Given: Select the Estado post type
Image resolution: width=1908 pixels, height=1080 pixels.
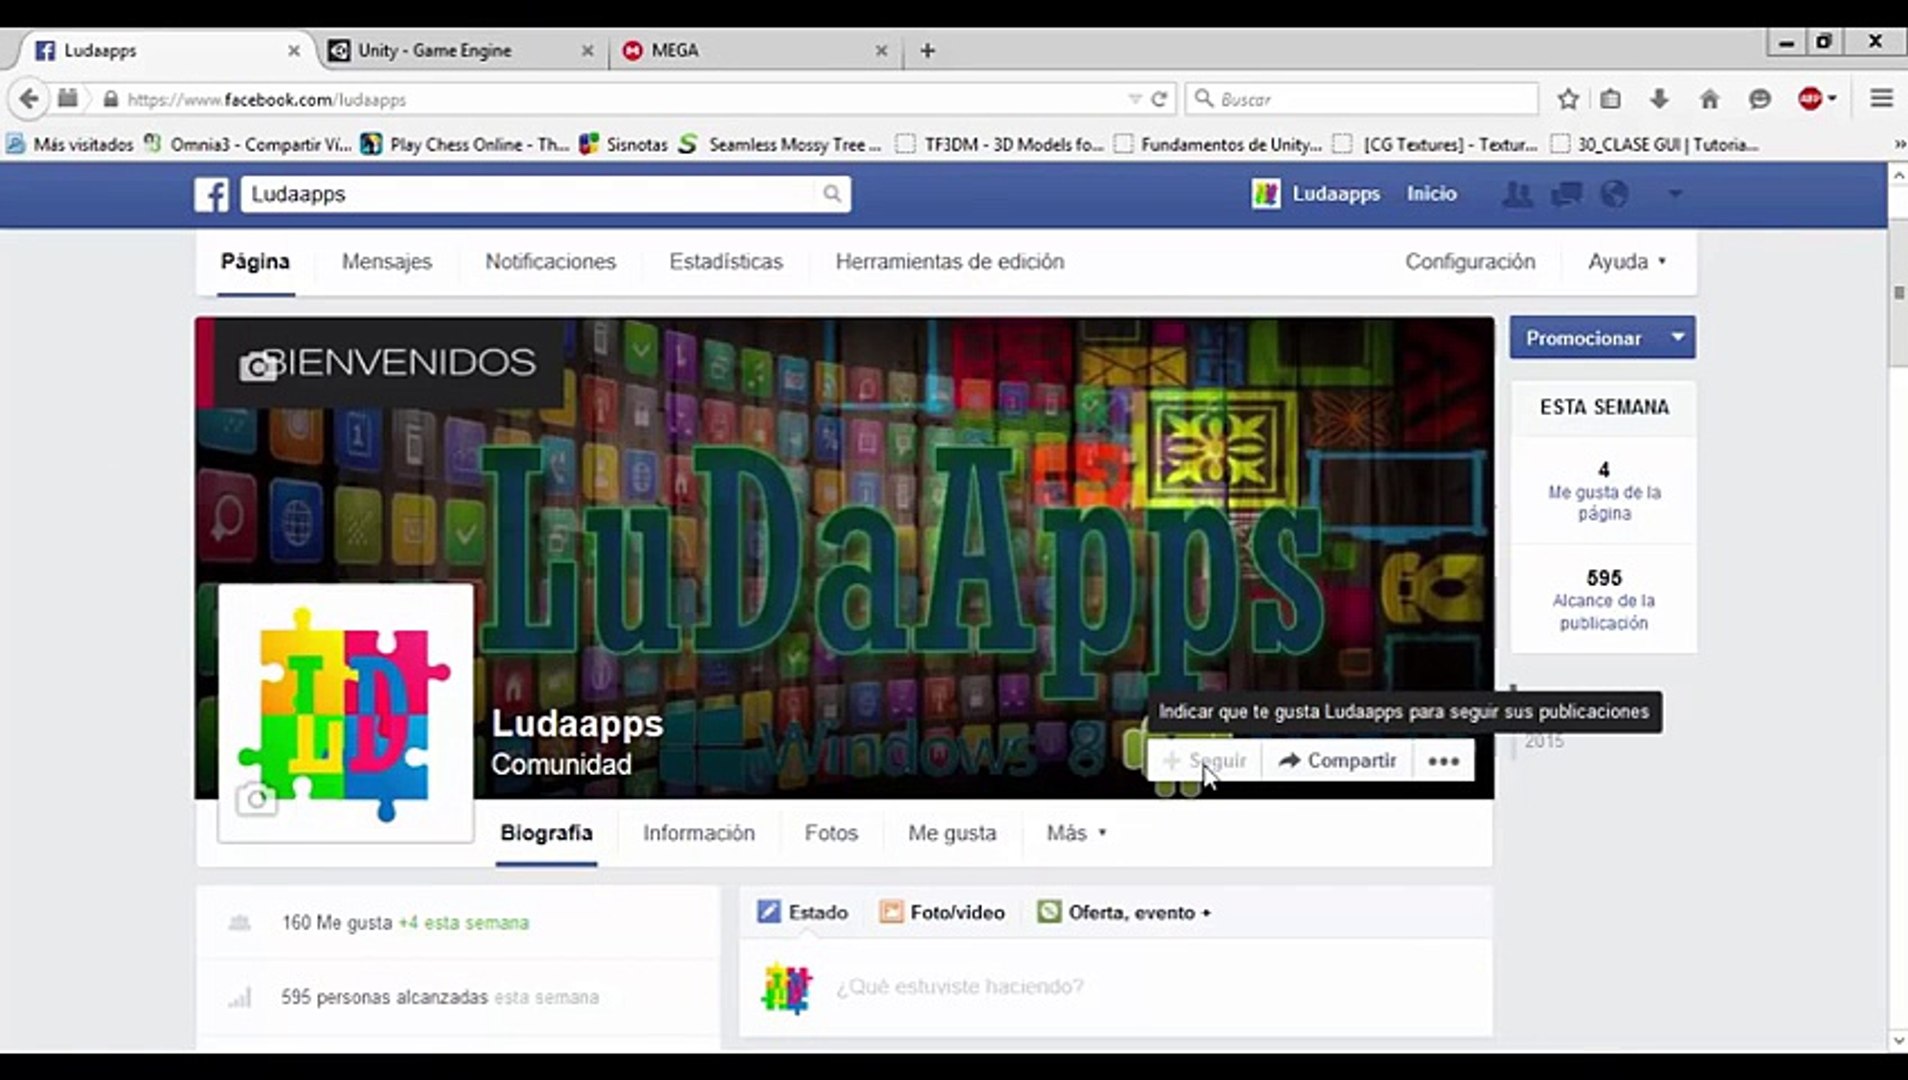Looking at the screenshot, I should (x=802, y=912).
